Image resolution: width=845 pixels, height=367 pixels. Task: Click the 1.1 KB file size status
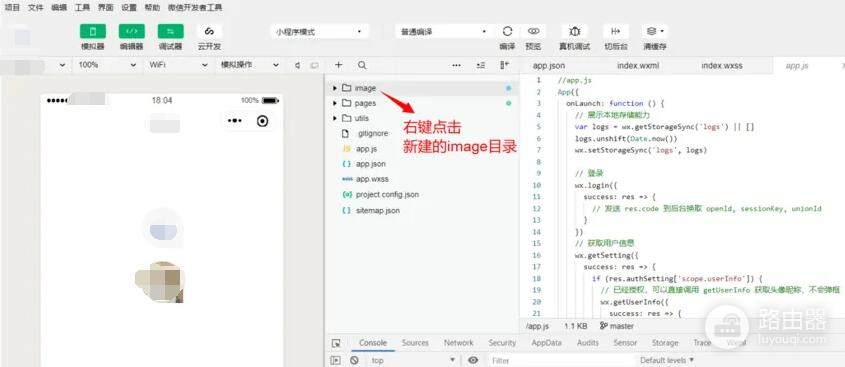576,326
